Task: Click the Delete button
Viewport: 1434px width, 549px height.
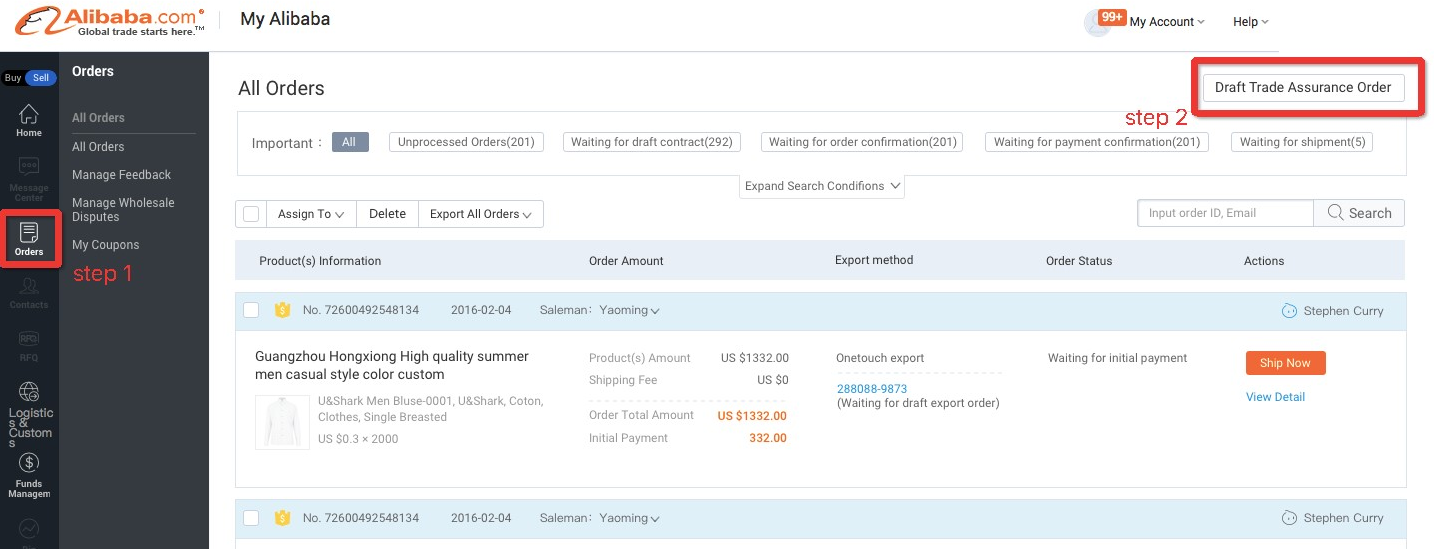Action: pyautogui.click(x=387, y=214)
